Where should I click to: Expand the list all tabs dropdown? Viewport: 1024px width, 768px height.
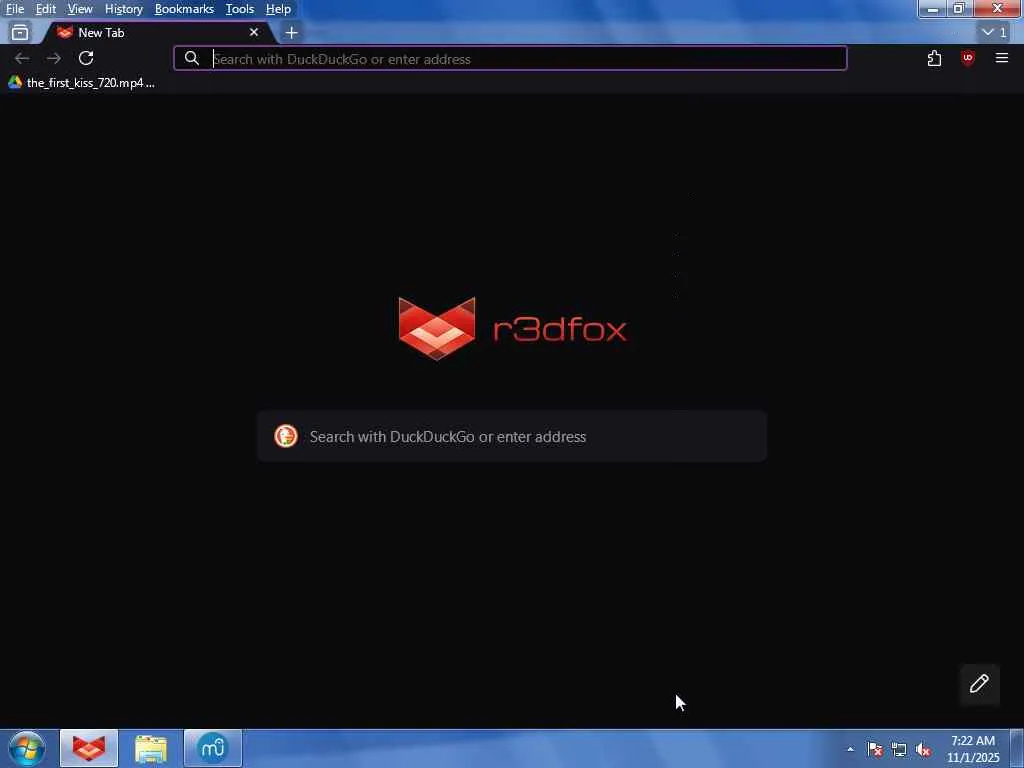995,32
